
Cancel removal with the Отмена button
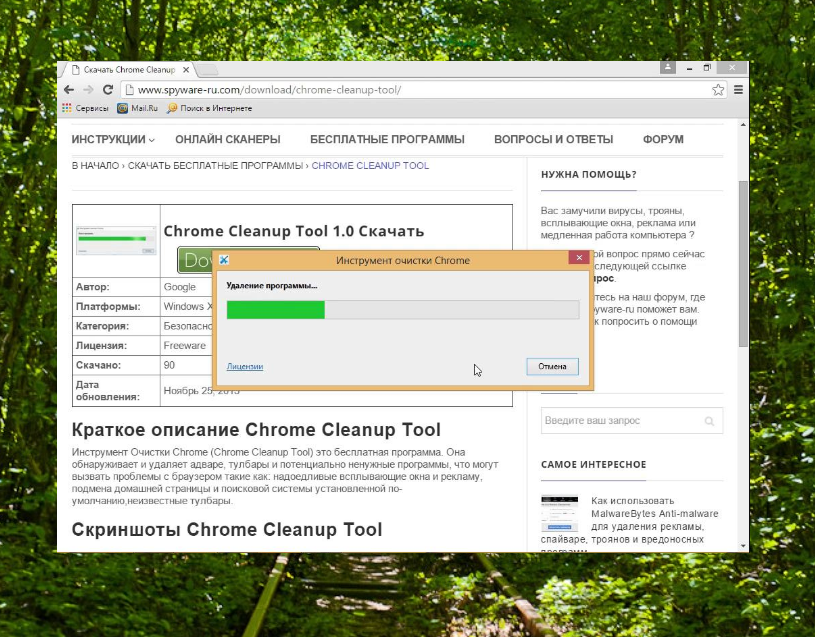coord(552,366)
